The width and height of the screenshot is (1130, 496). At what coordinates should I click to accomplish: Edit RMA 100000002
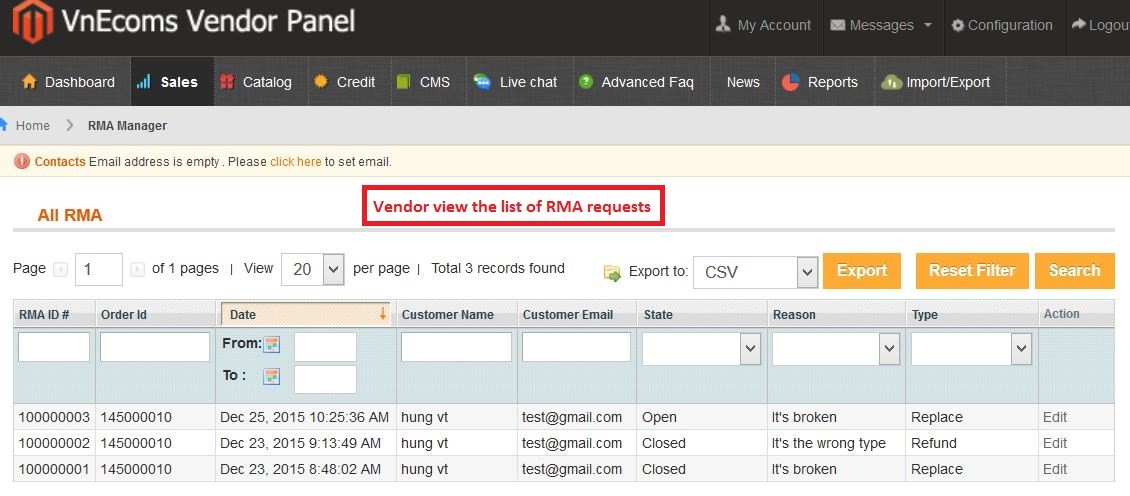pos(1055,443)
